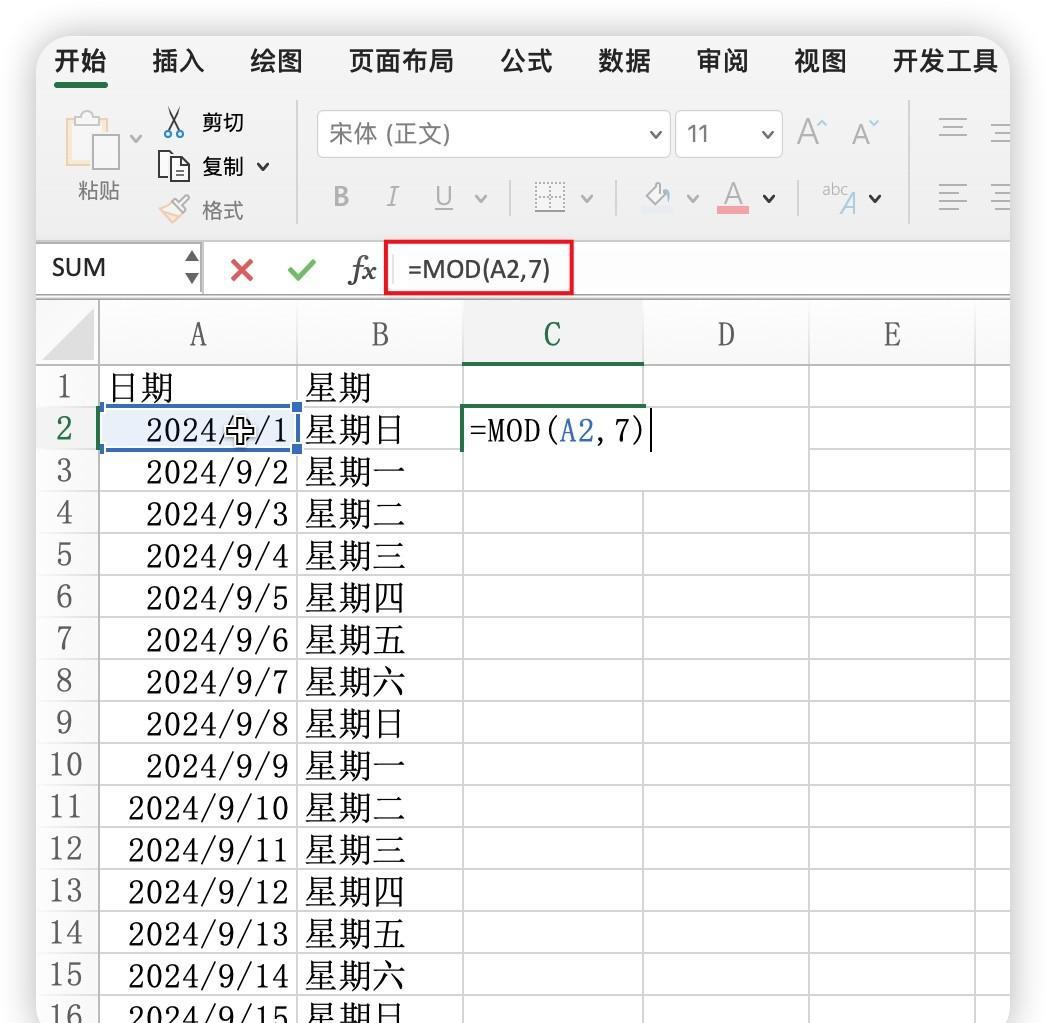Click the 复制 label button
The height and width of the screenshot is (1023, 1046).
point(223,167)
